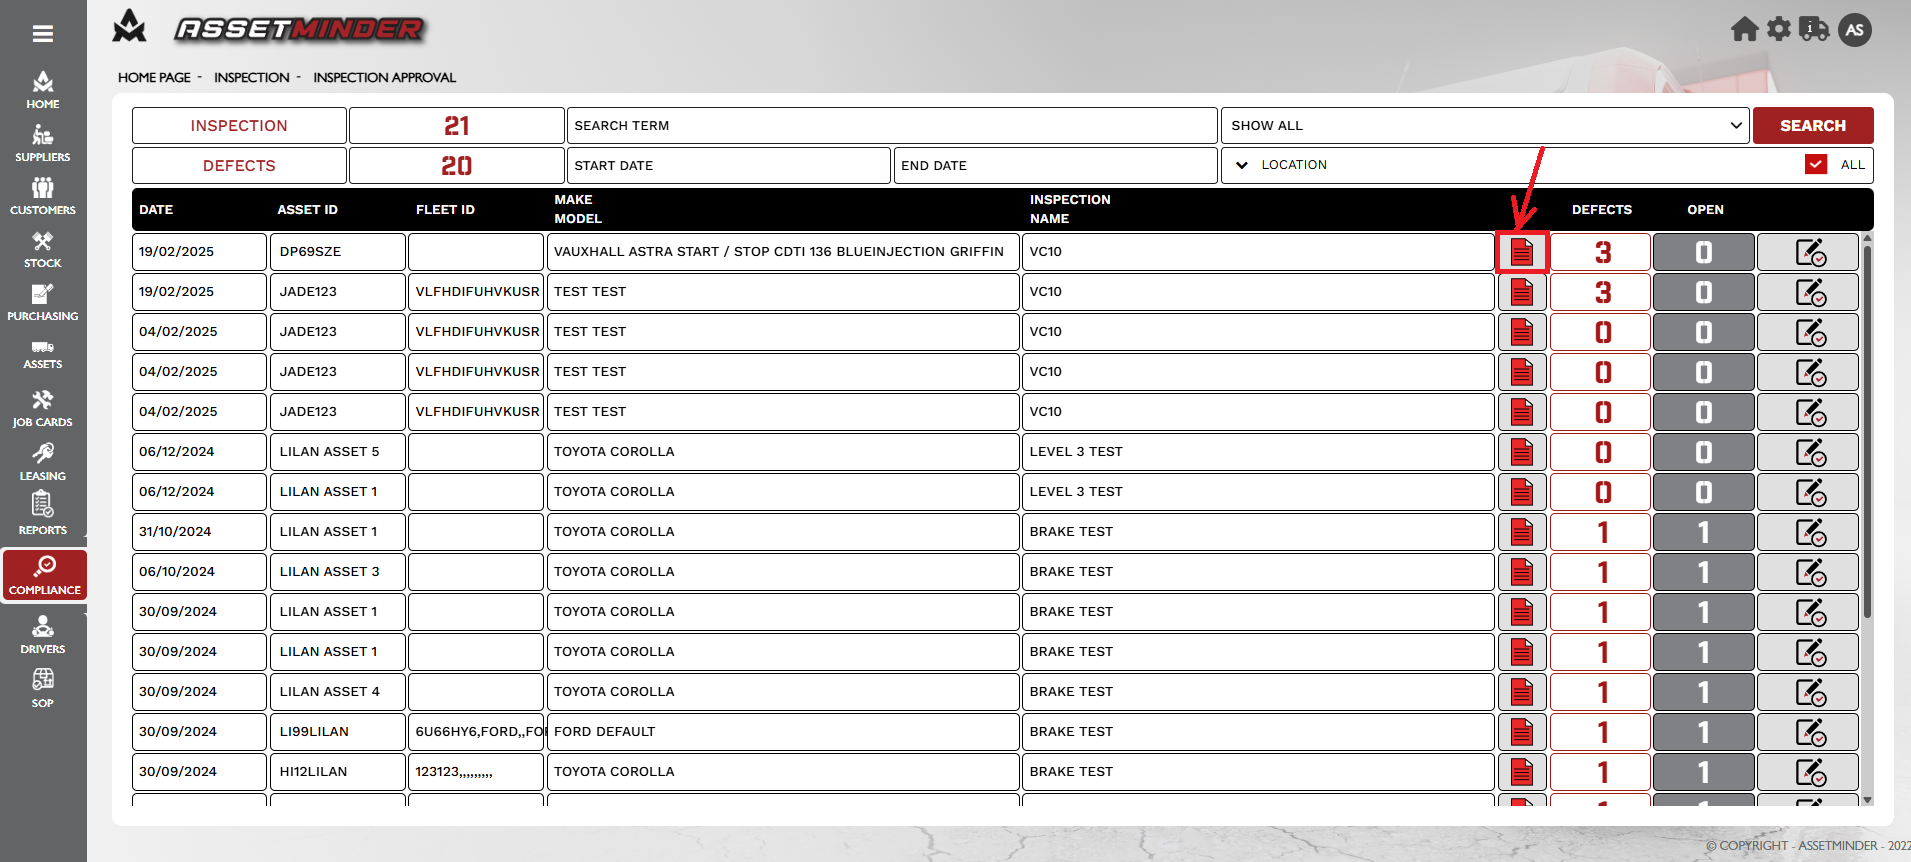This screenshot has width=1911, height=862.
Task: Open Reports from the sidebar
Action: tap(43, 515)
